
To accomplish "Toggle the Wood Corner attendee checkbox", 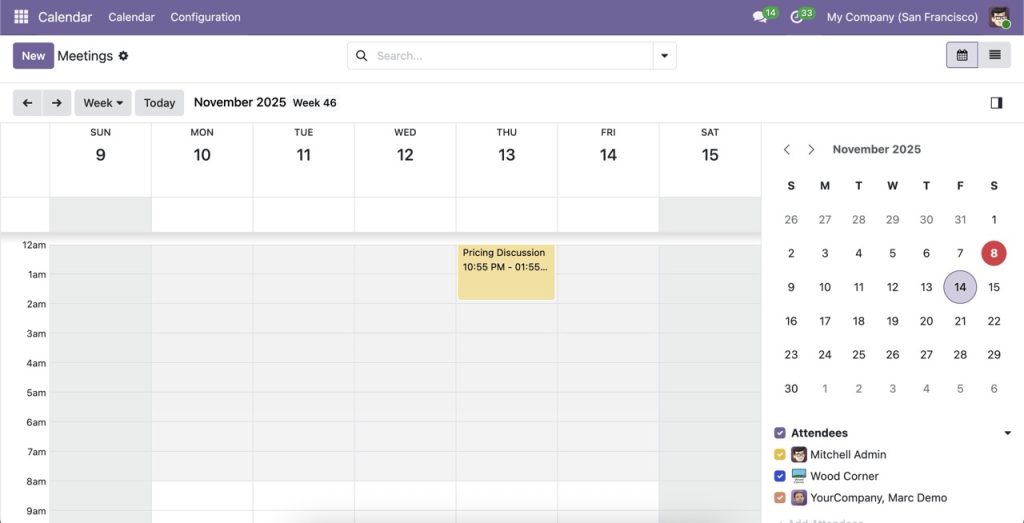I will point(780,476).
